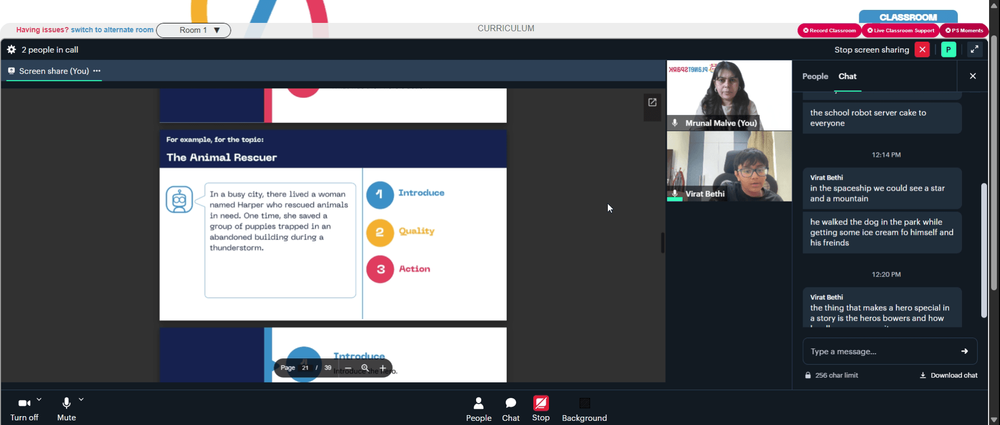The image size is (1000, 425).
Task: Click the Type a message input field
Action: (881, 351)
